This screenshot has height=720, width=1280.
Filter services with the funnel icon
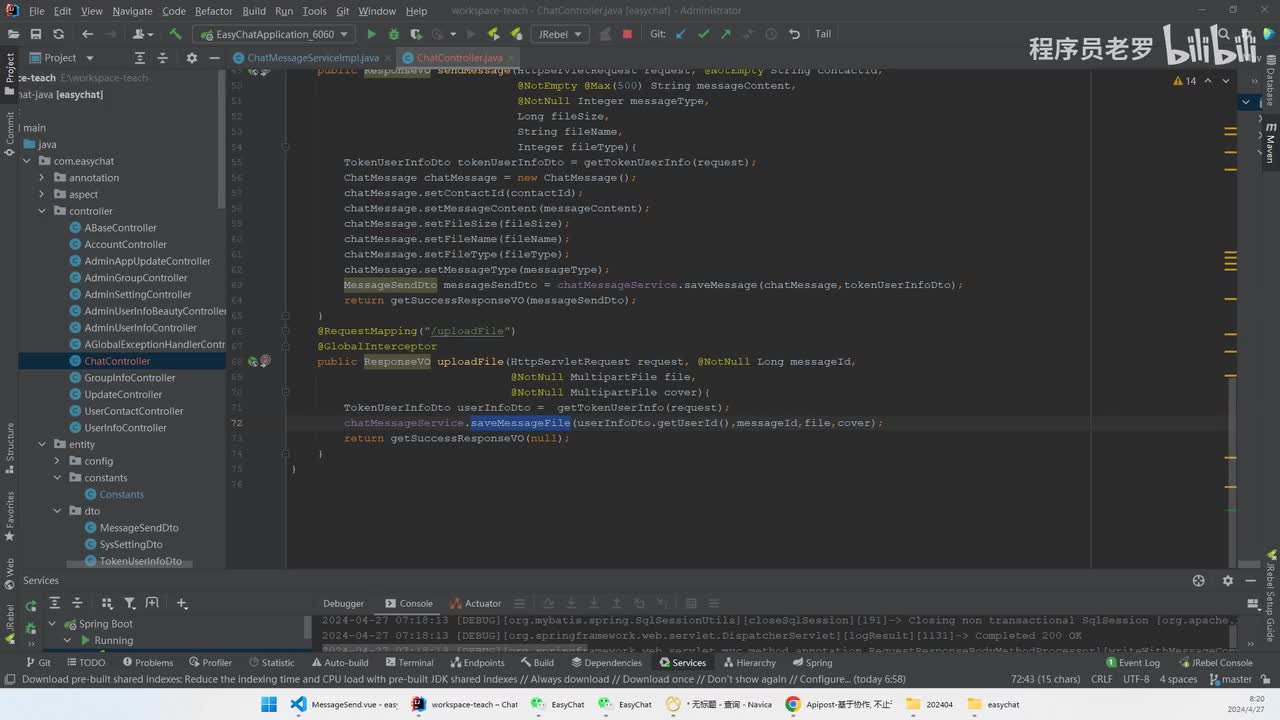[x=130, y=604]
